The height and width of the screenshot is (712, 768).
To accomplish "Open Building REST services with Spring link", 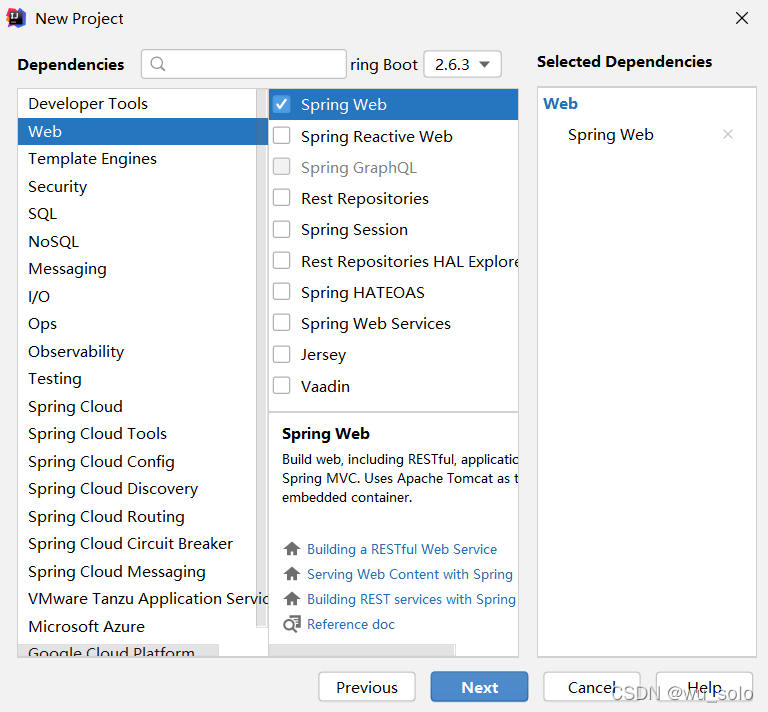I will coord(411,599).
